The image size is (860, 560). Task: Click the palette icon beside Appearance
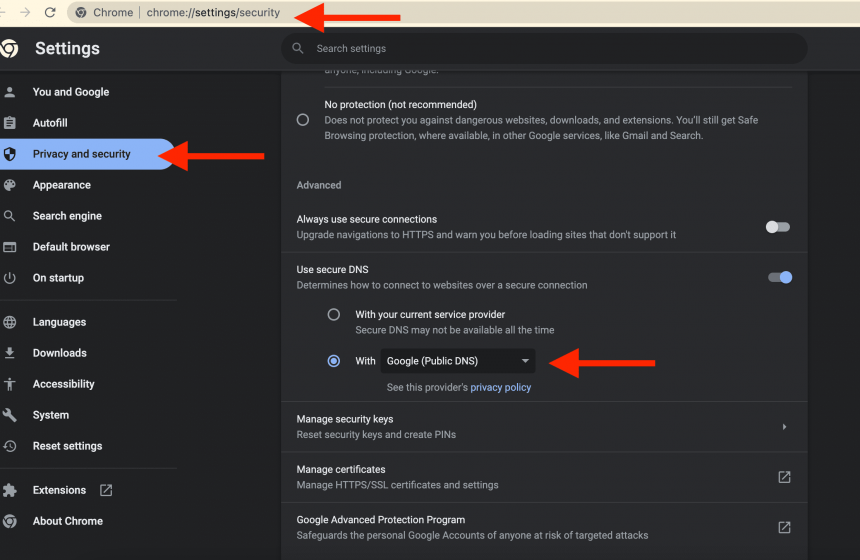pyautogui.click(x=9, y=185)
